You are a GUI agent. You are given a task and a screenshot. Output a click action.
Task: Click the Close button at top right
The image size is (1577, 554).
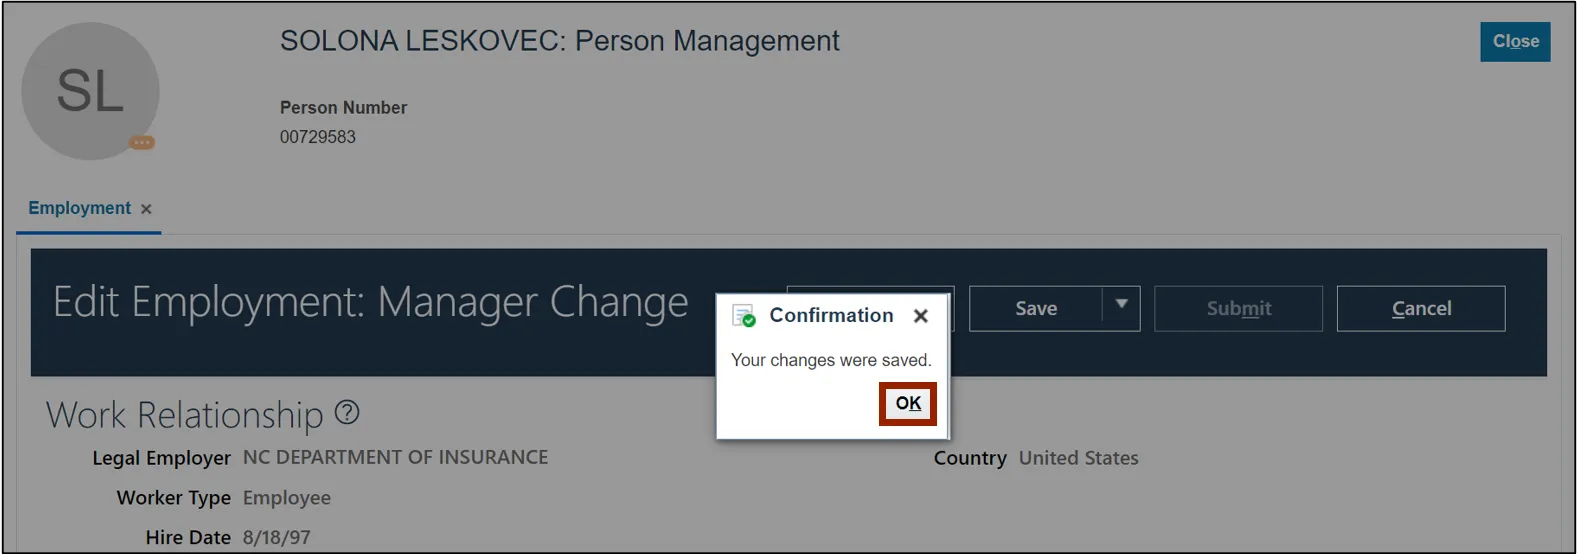click(x=1515, y=42)
